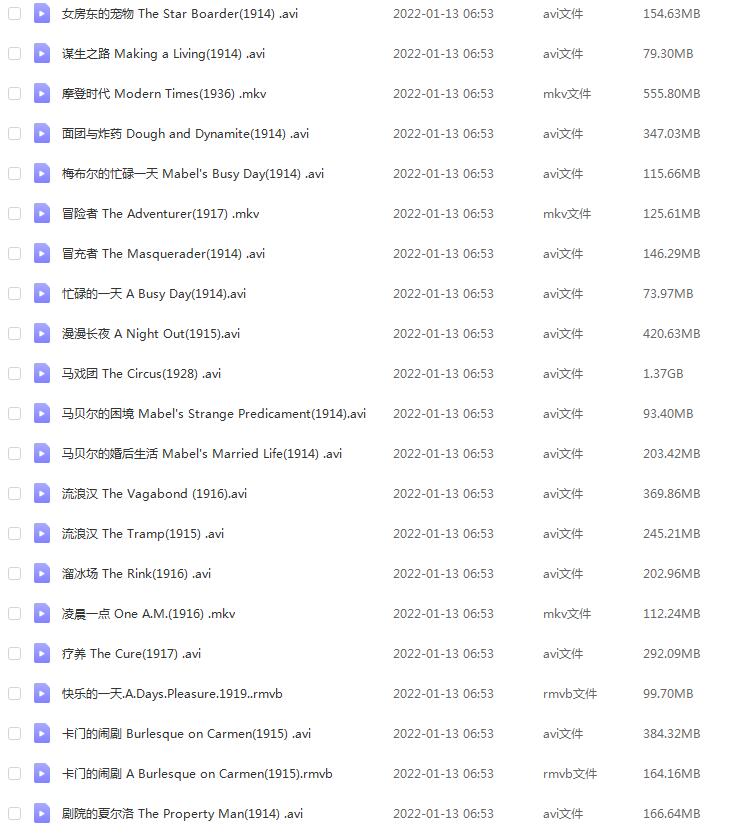730x836 pixels.
Task: Select checkbox beside A Busy Day(1914).avi
Action: point(15,294)
